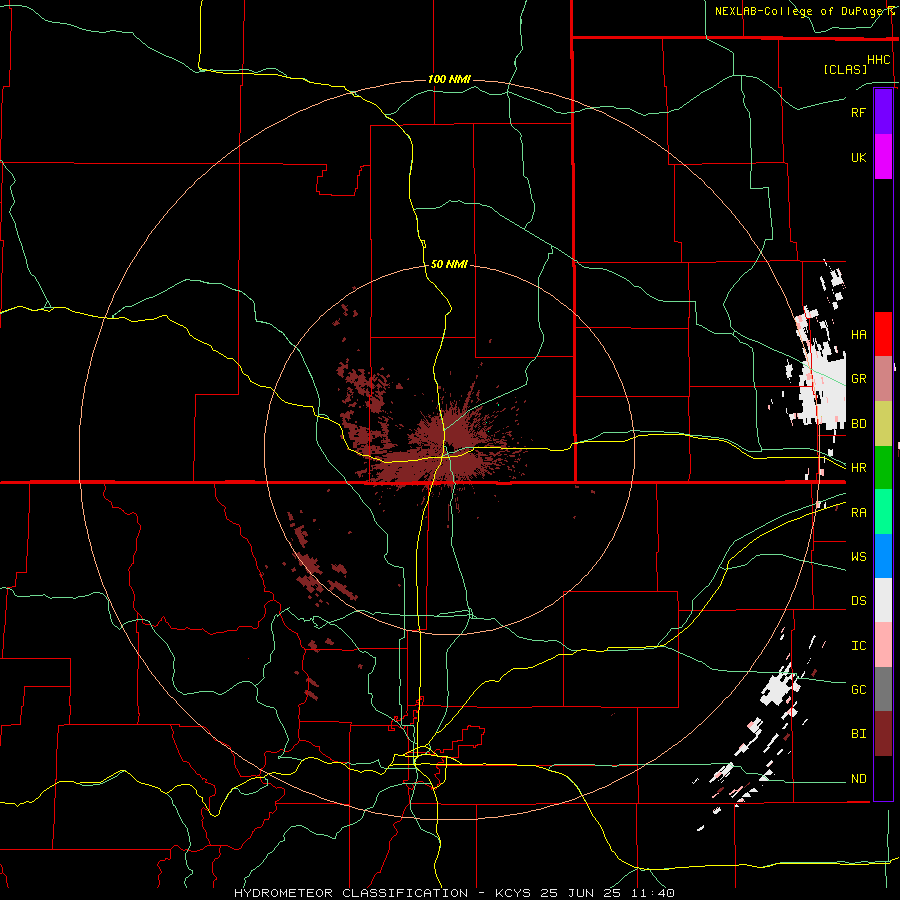Click the HA legend label

858,334
